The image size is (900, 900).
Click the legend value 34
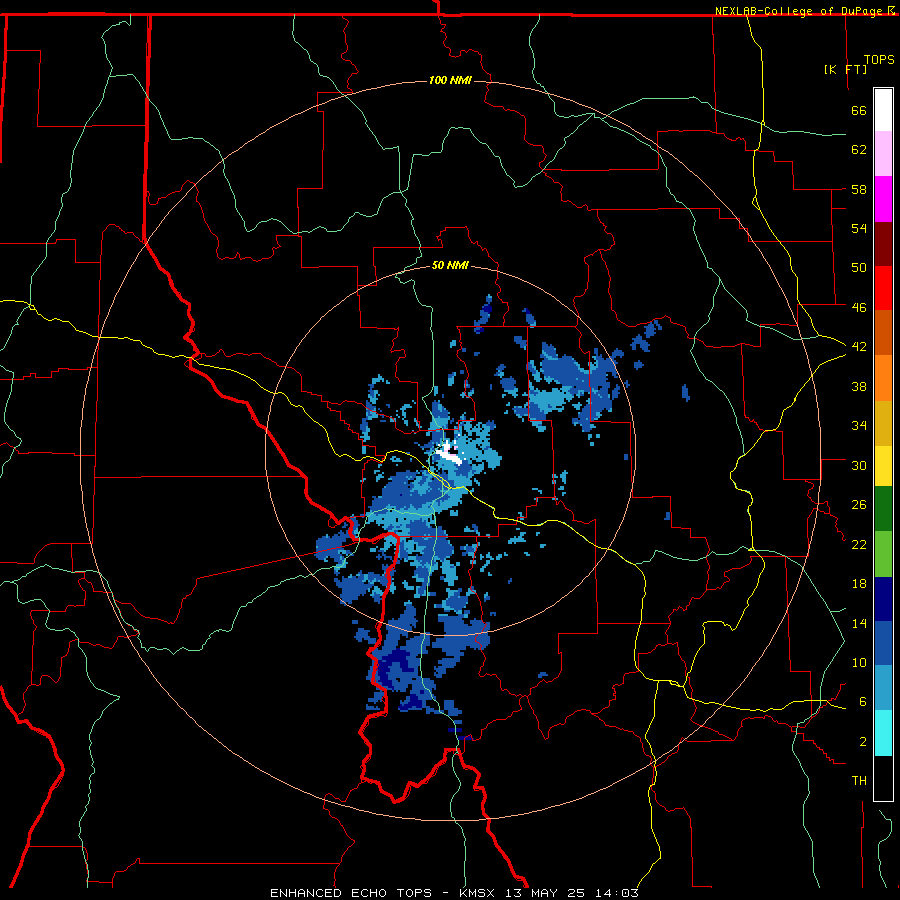[859, 426]
